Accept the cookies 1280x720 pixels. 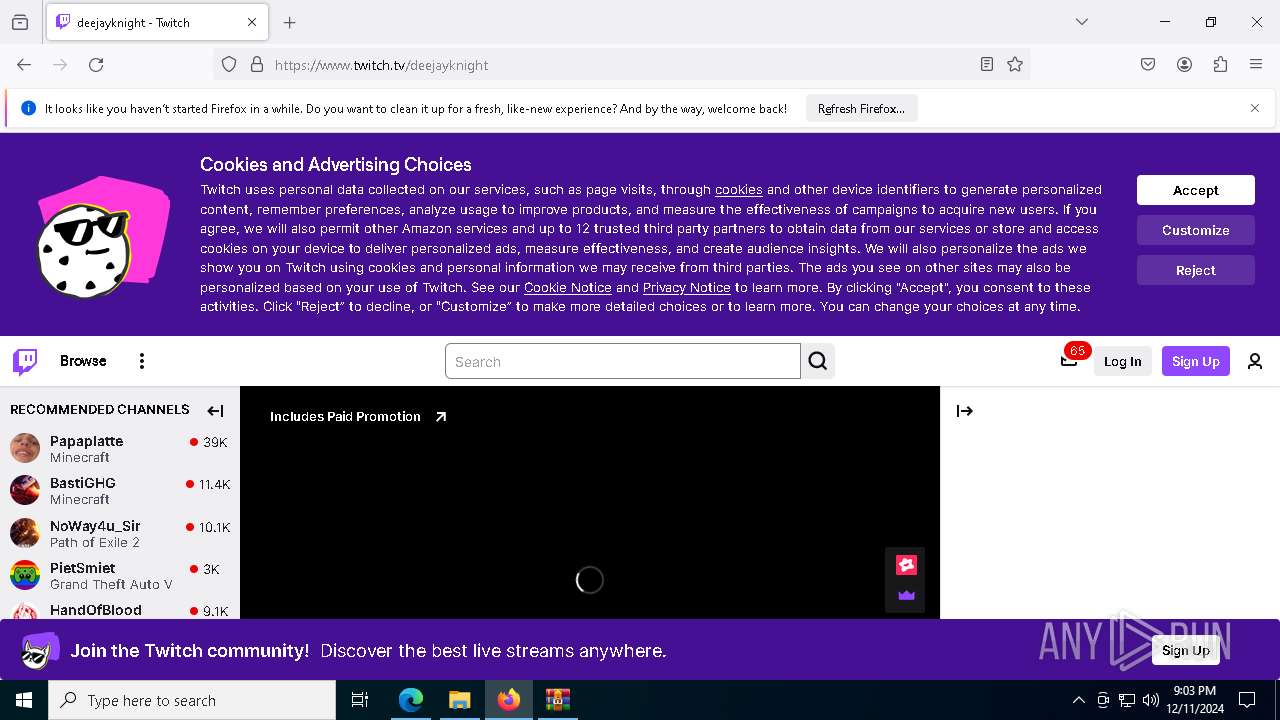[1195, 190]
